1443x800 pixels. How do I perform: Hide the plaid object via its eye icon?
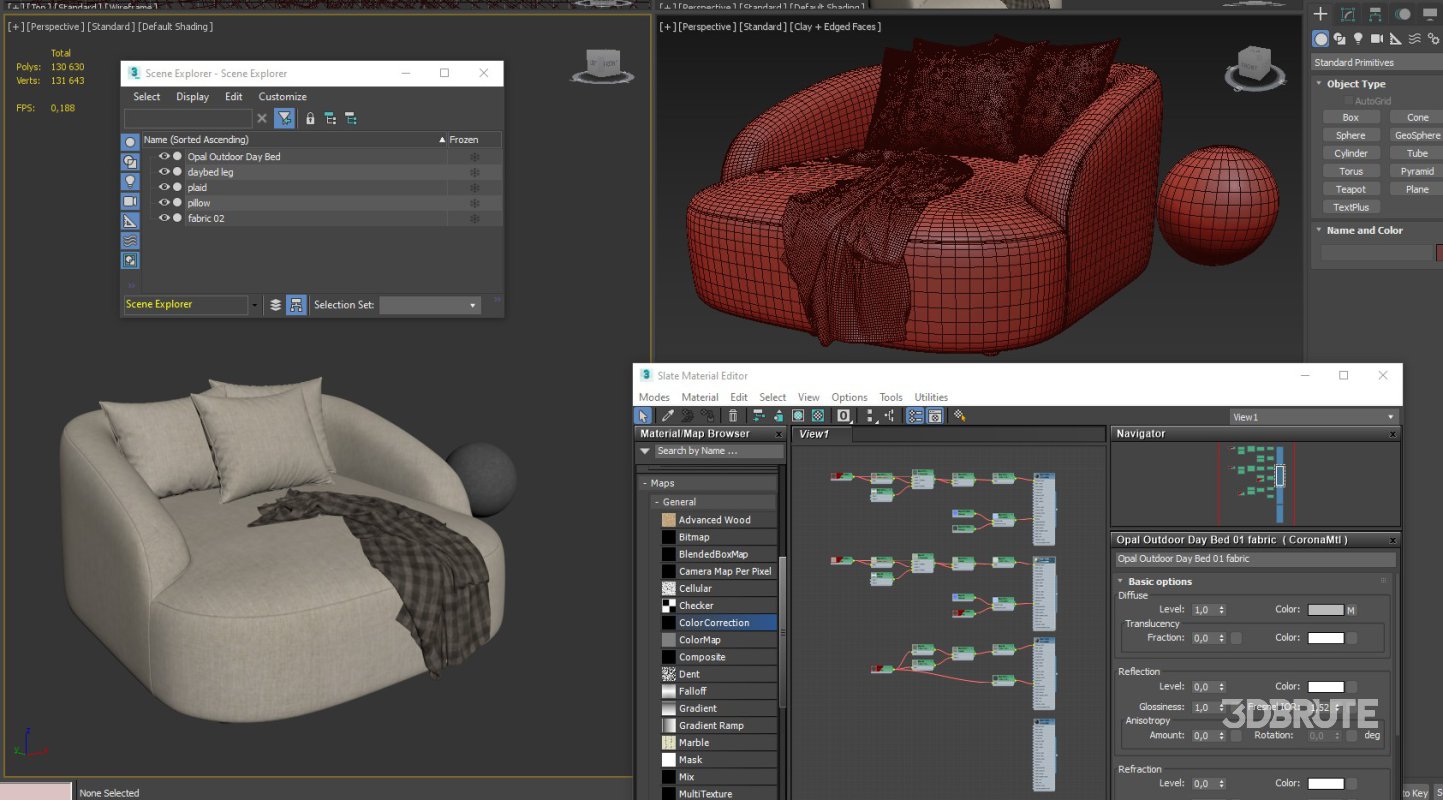[x=164, y=187]
